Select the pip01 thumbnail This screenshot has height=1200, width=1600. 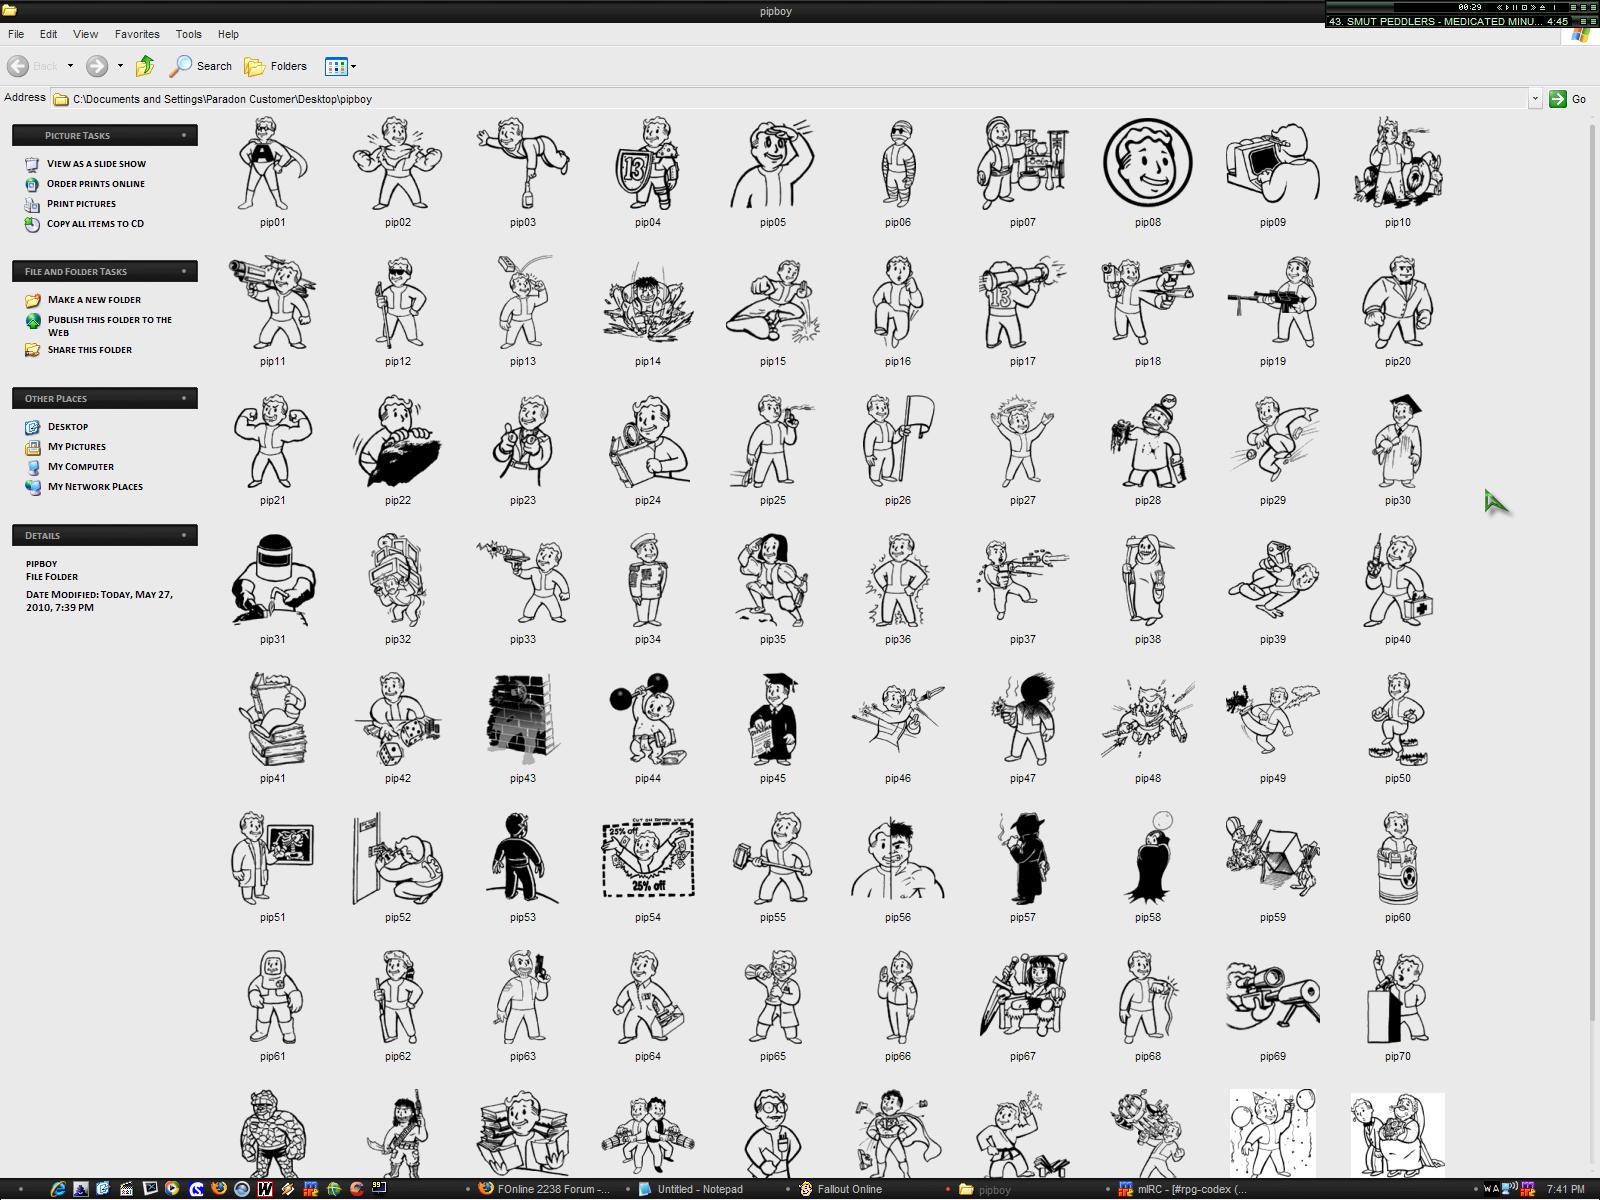(273, 163)
